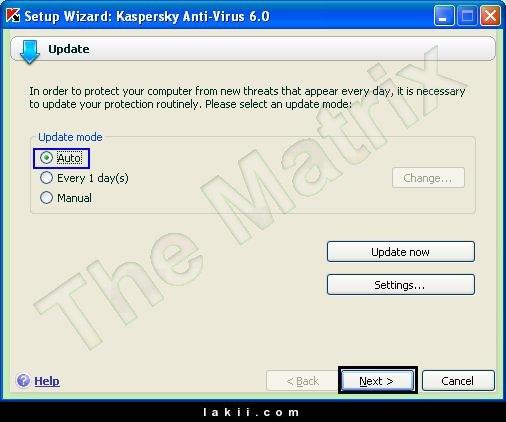Proceed with the Next > button
506x422 pixels.
tap(377, 381)
